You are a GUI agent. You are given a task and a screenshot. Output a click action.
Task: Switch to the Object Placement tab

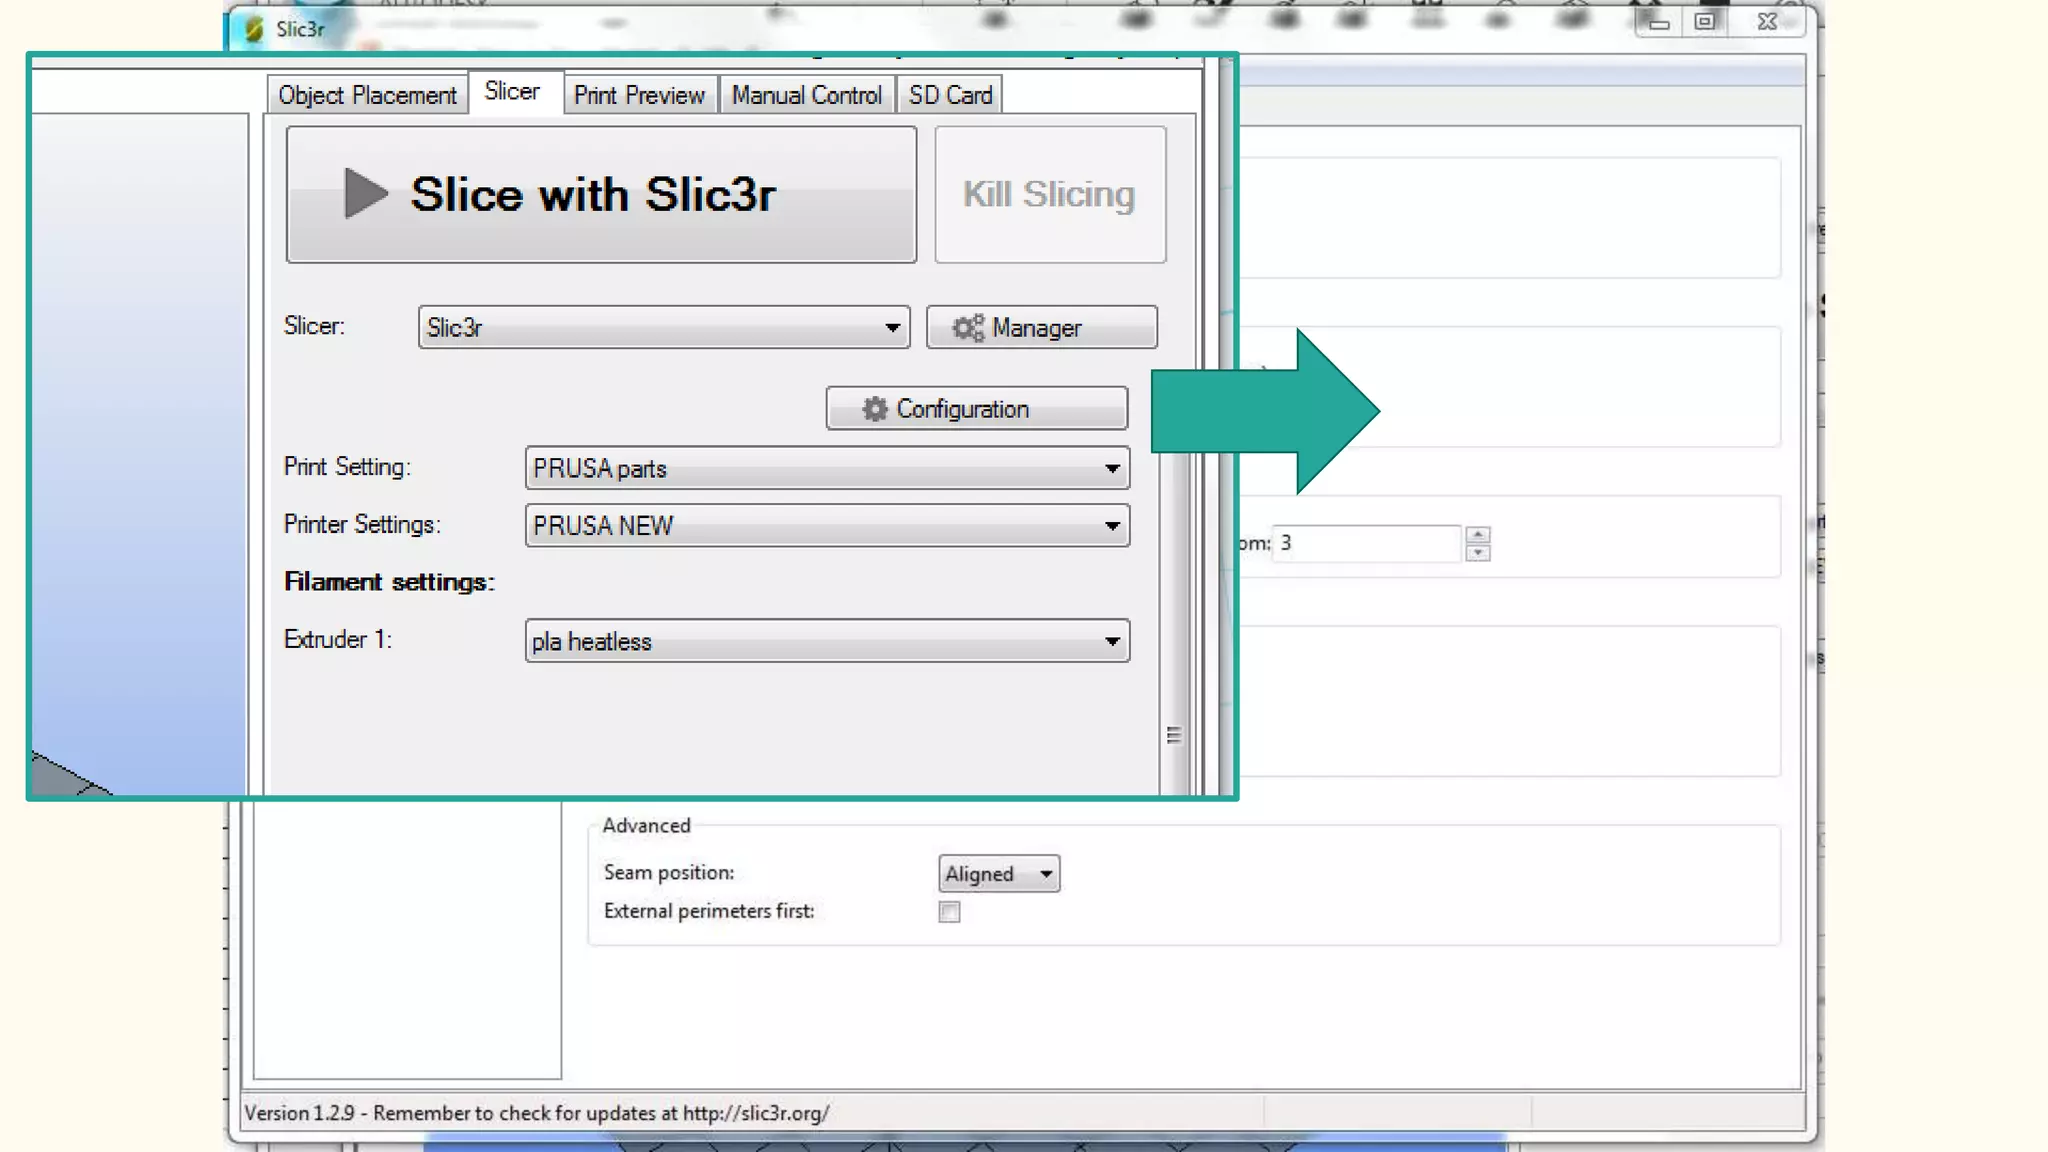[x=367, y=95]
